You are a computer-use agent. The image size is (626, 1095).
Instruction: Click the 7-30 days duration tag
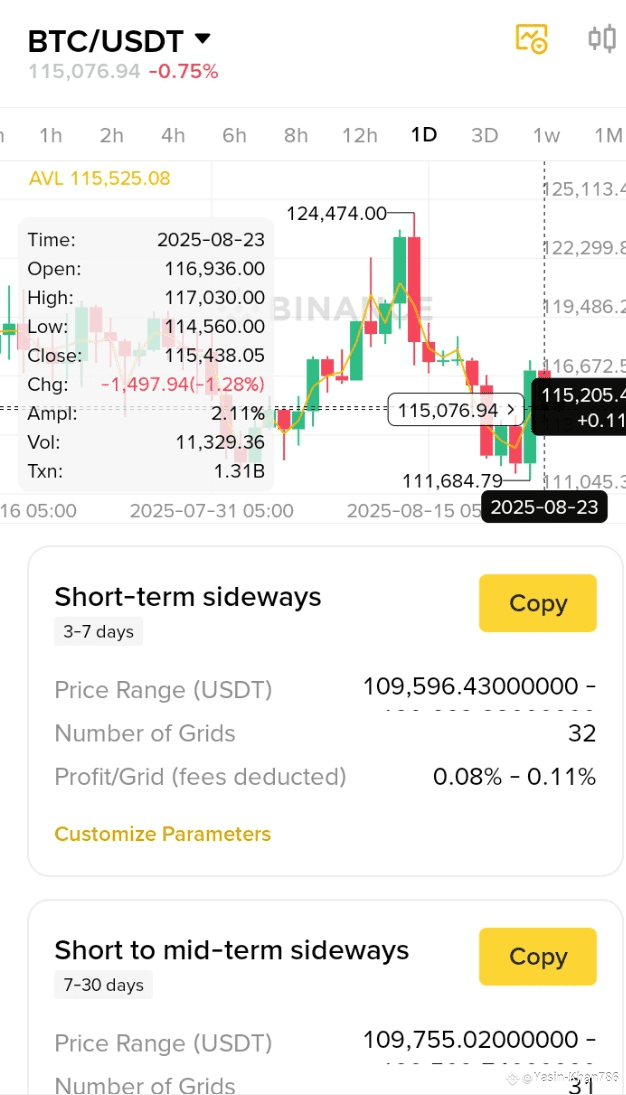click(103, 985)
